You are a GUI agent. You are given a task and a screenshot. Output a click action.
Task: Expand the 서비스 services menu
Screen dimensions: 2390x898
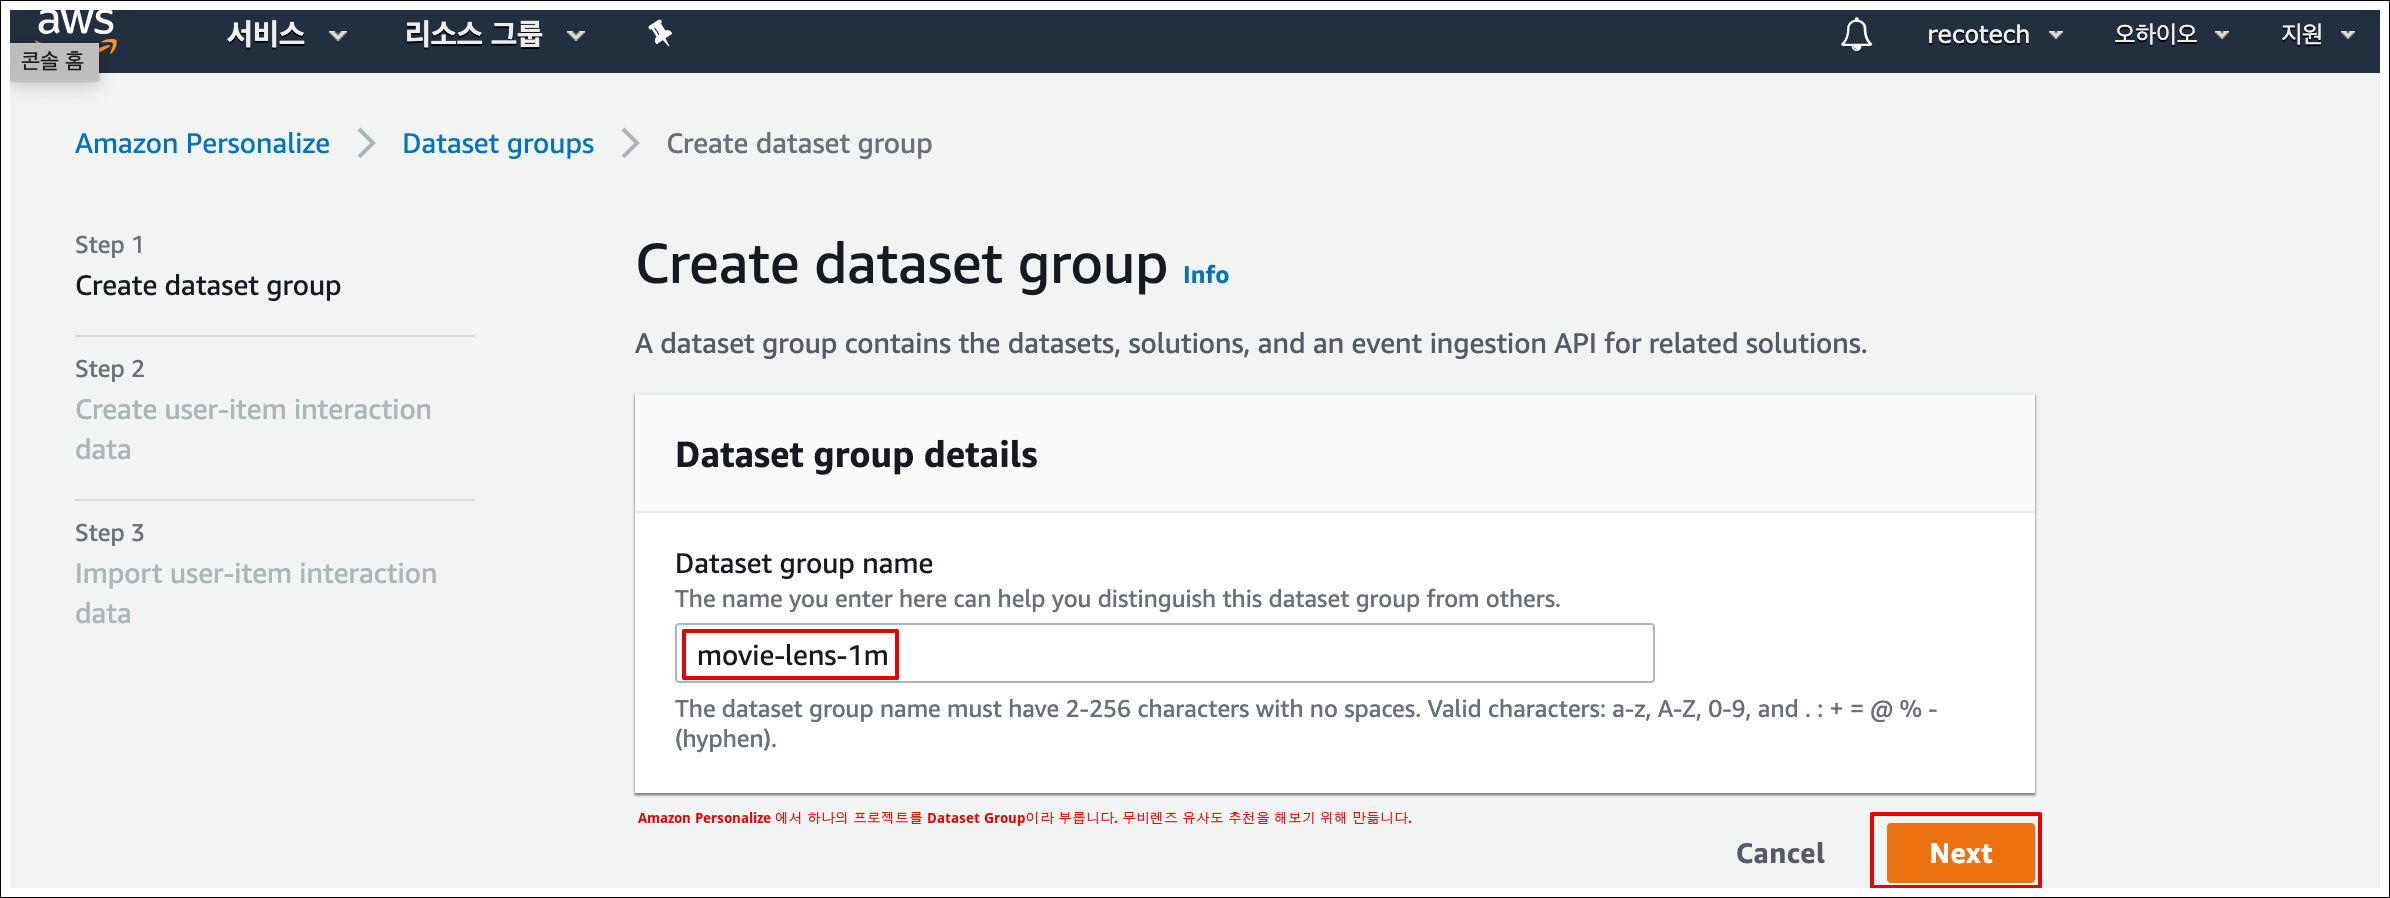(286, 35)
